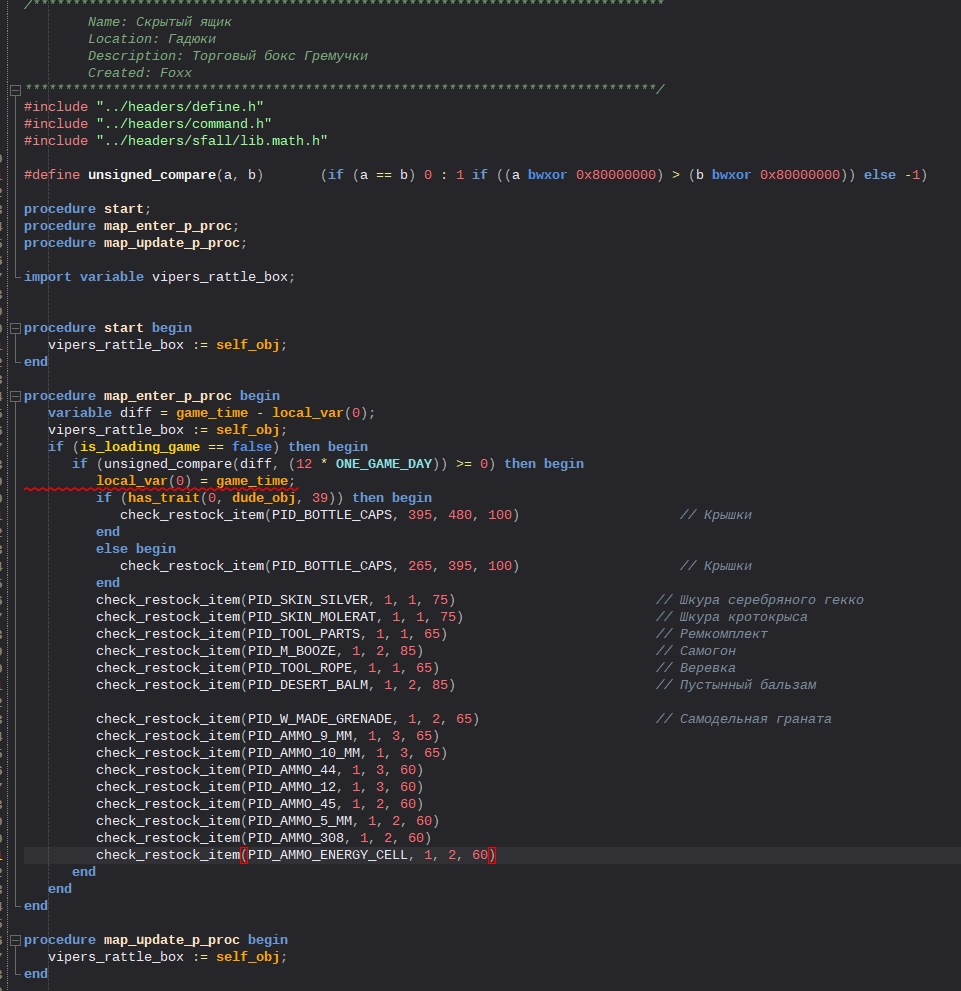Click 'Description: Торговый бокс Гремучки' comment
Image resolution: width=961 pixels, height=991 pixels.
coord(227,56)
